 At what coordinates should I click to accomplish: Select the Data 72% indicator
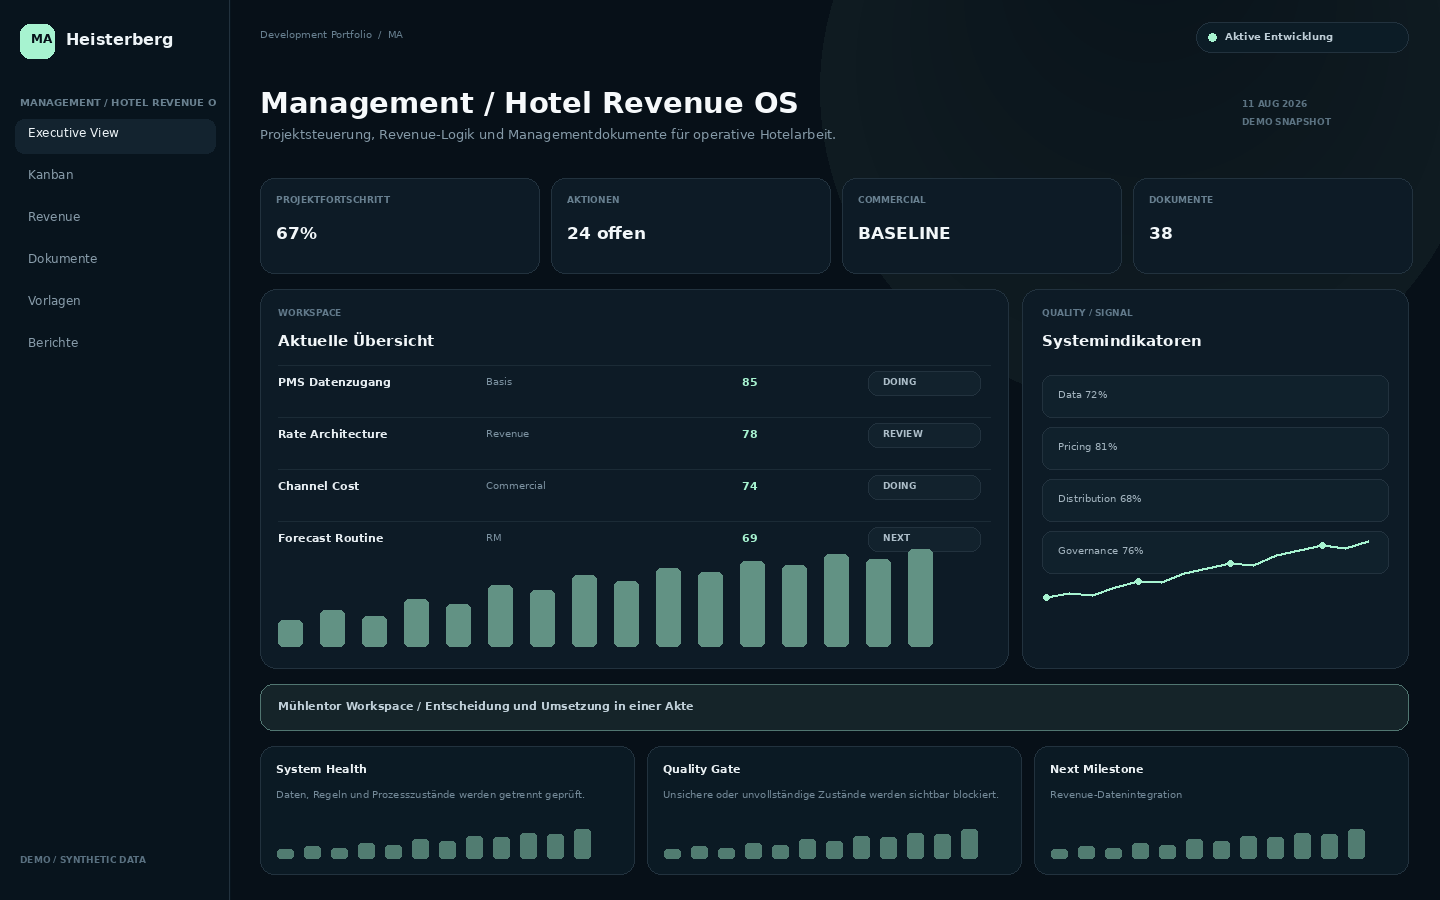click(x=1215, y=396)
